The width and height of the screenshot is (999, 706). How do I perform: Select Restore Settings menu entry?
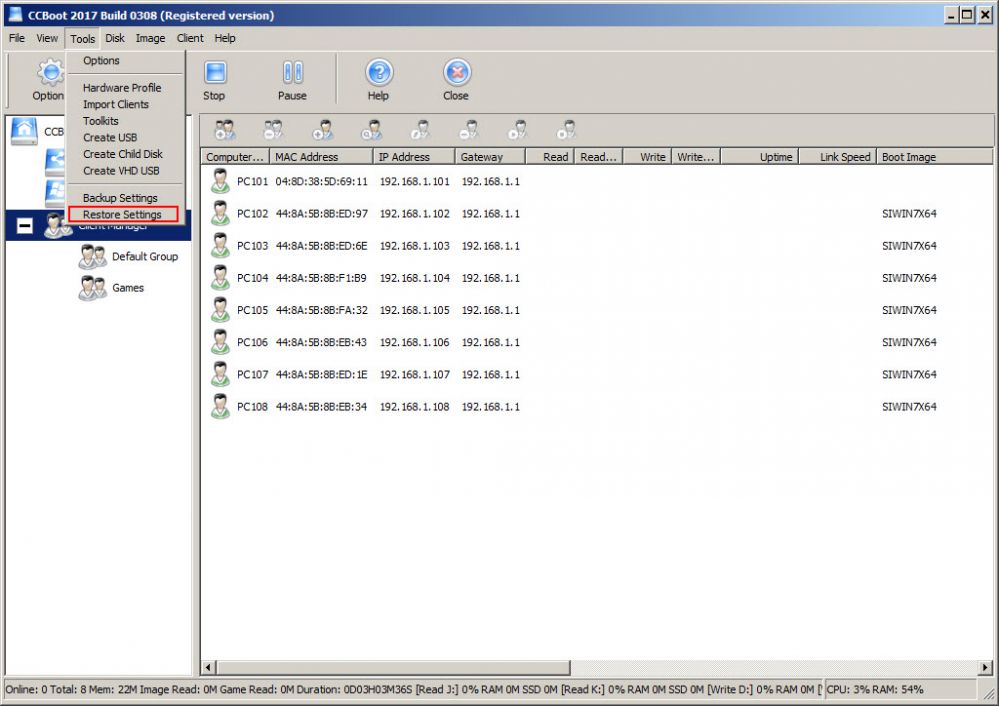(122, 215)
